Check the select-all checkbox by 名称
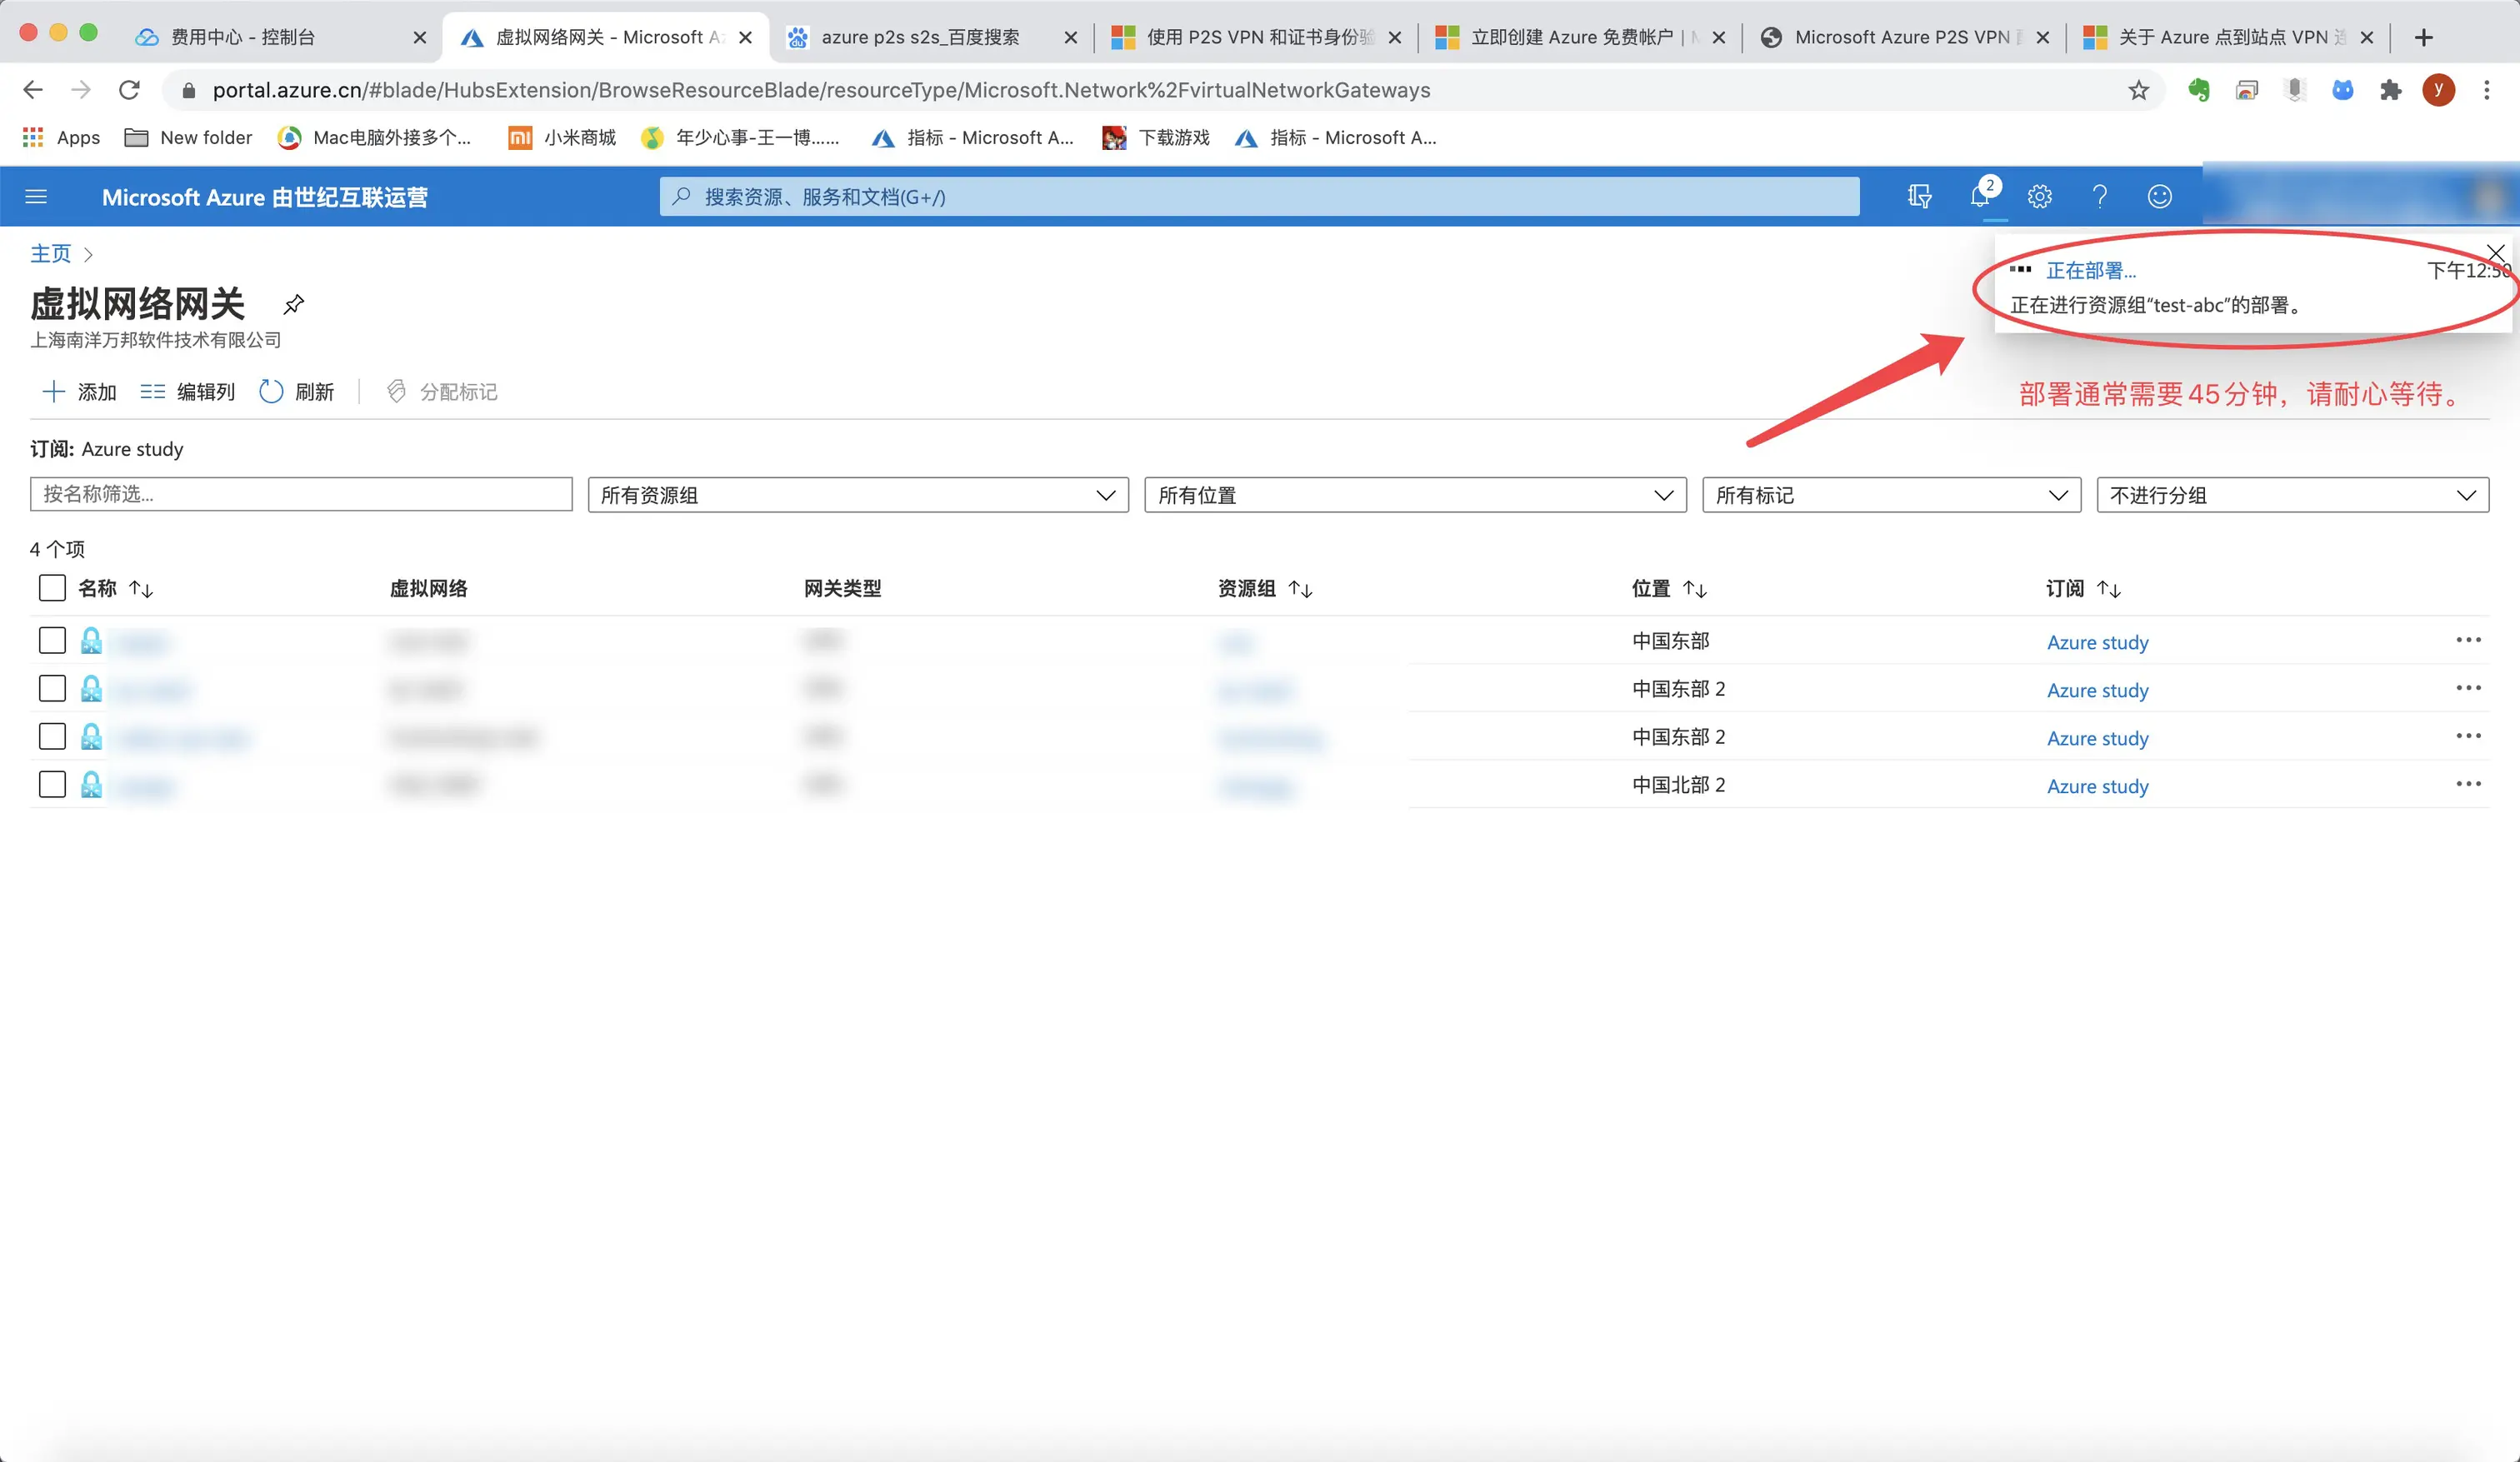Image resolution: width=2520 pixels, height=1462 pixels. coord(52,588)
